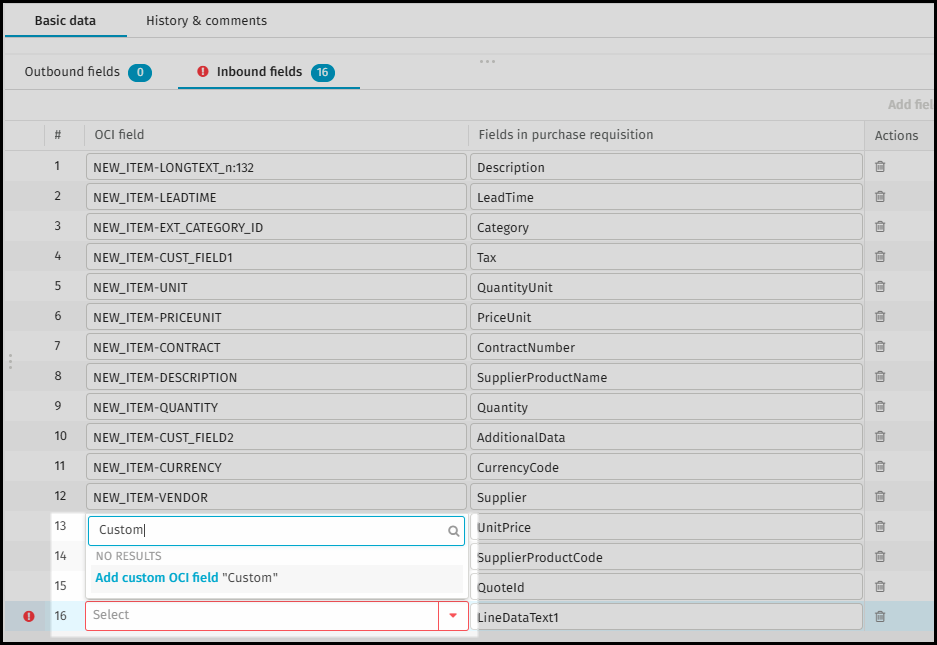Click the QuantityUnit purchase requisition field
The width and height of the screenshot is (937, 645).
666,287
